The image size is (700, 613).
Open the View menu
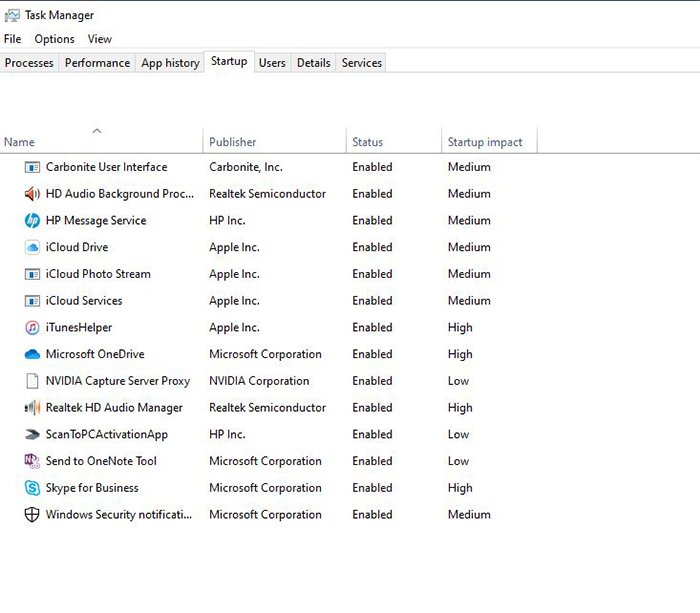(100, 39)
